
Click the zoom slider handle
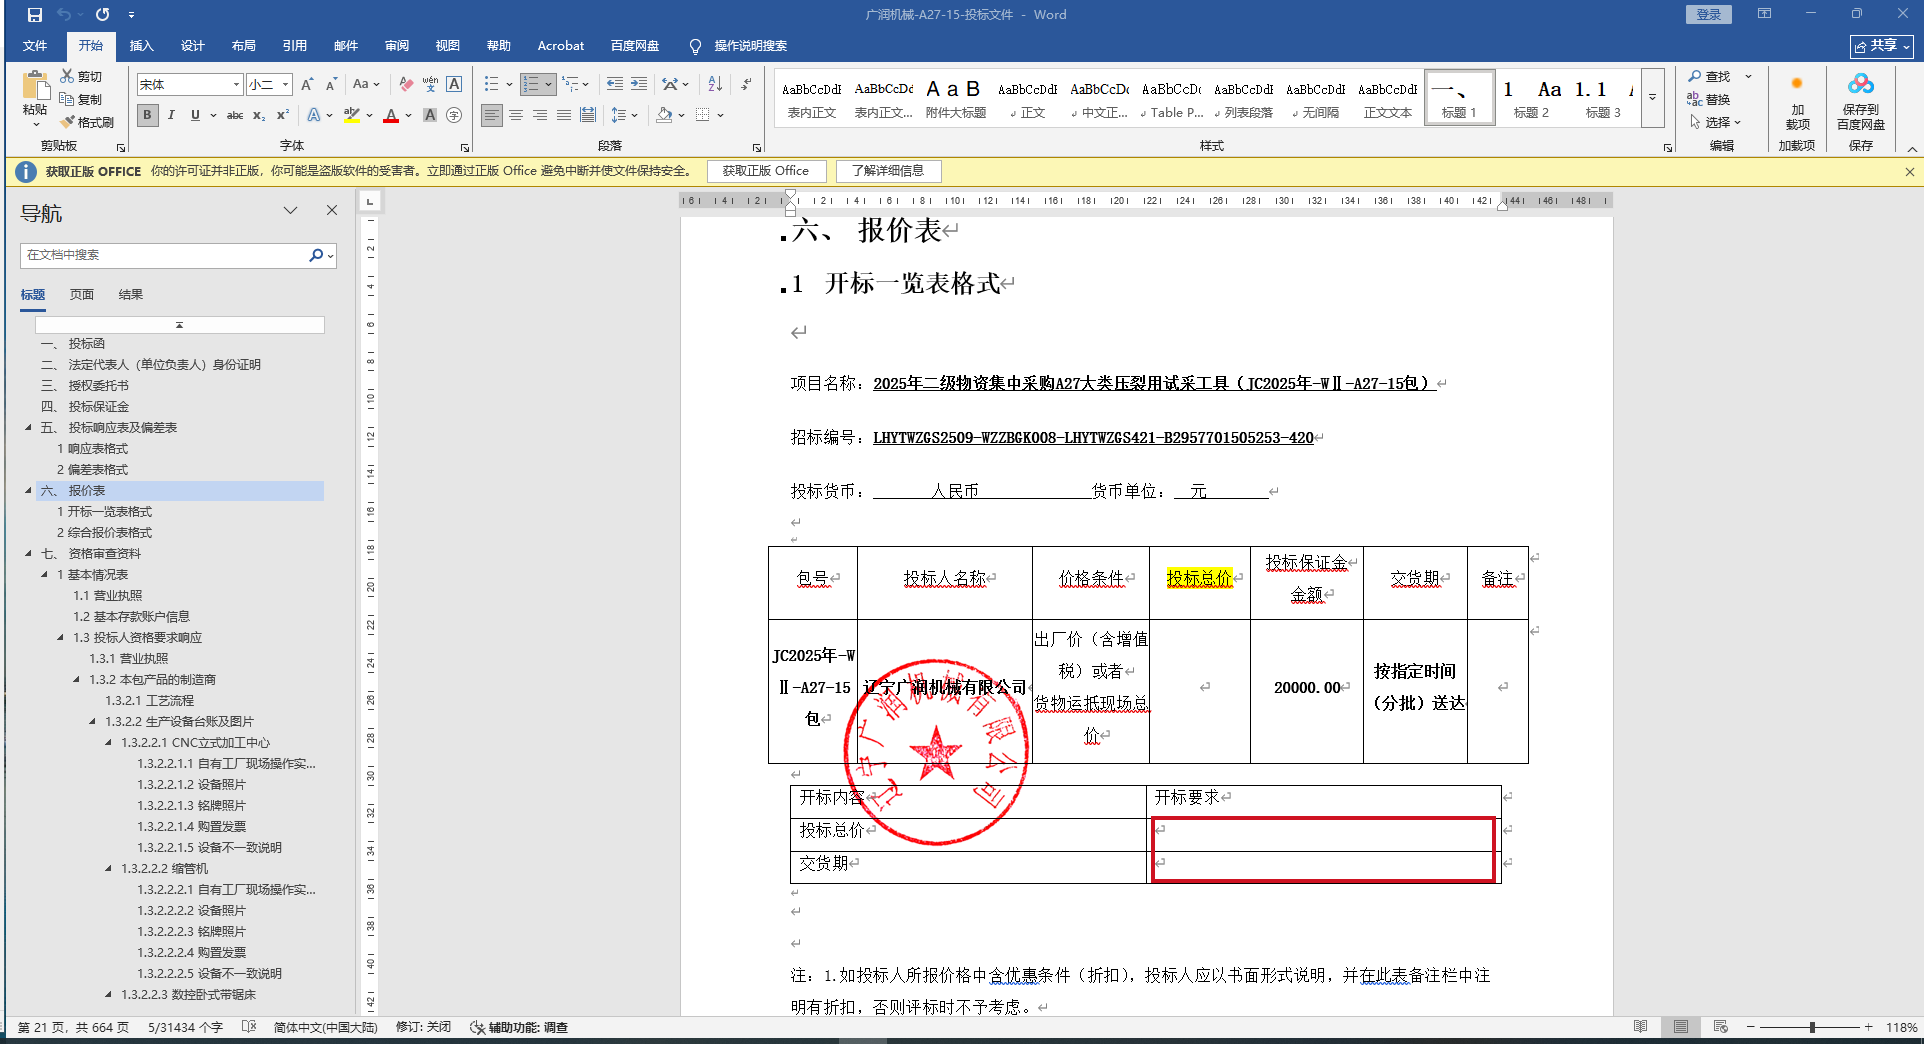coord(1812,1027)
